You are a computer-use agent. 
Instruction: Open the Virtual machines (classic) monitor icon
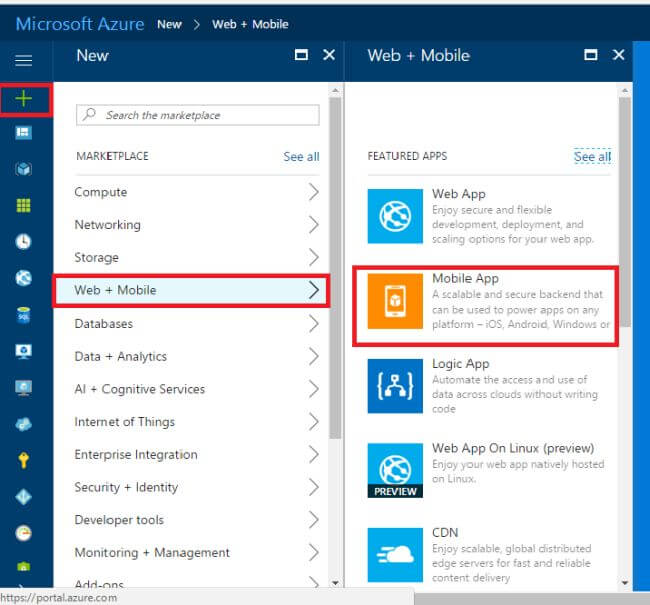(24, 351)
